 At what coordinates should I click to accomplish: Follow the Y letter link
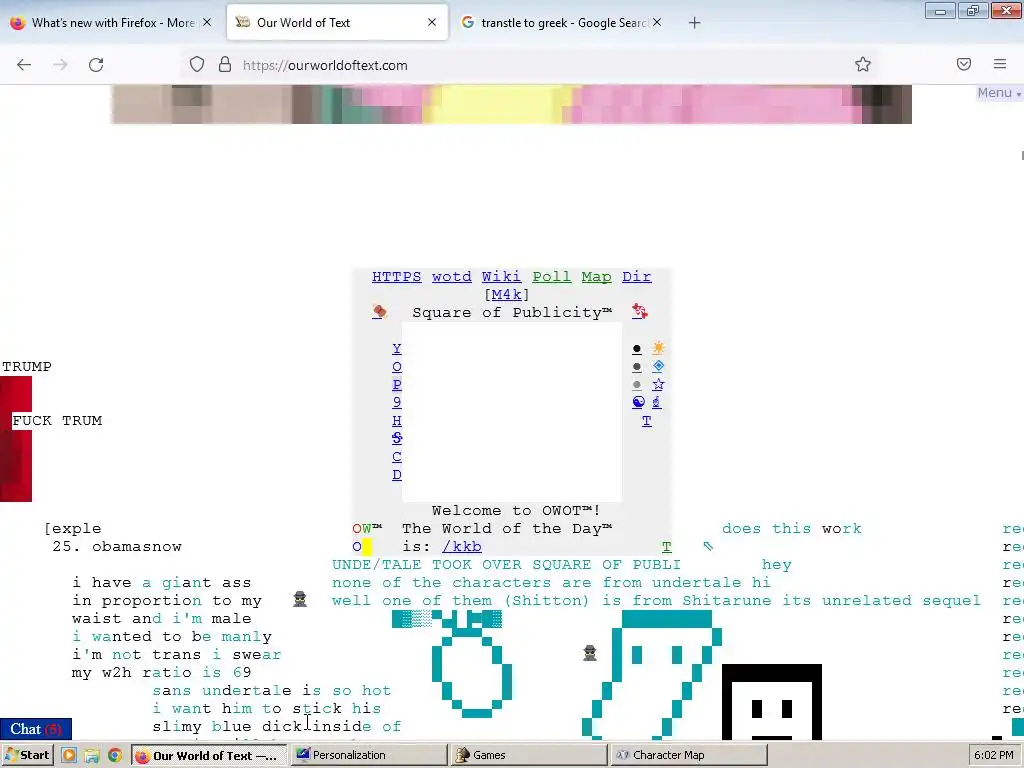coord(397,349)
